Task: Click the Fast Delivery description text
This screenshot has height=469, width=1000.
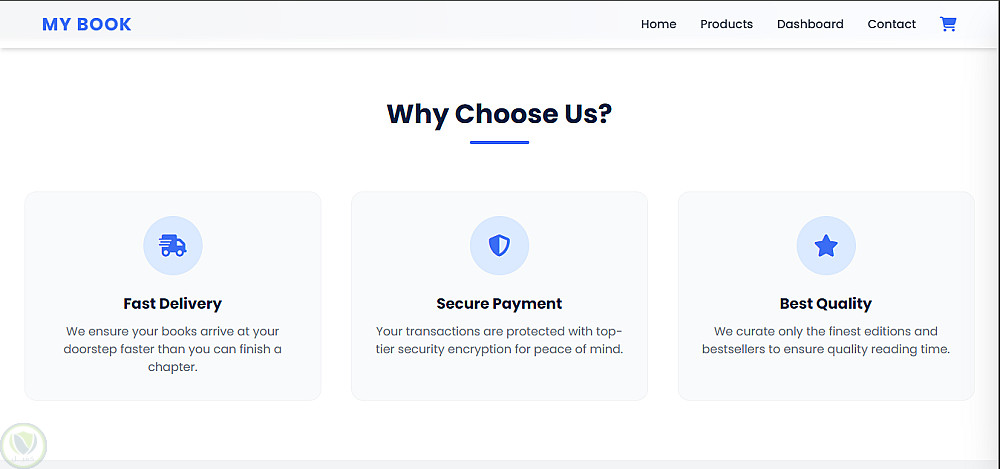Action: 173,349
